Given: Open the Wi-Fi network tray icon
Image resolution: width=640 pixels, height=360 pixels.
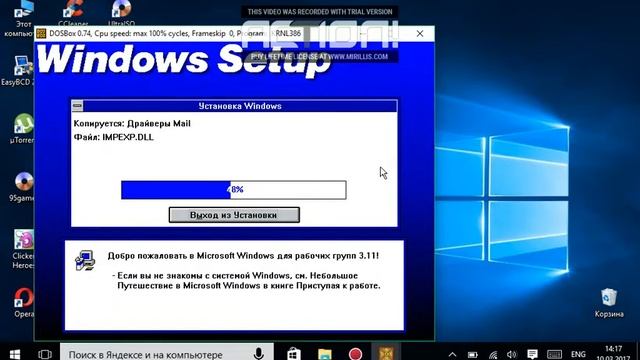Looking at the screenshot, I should (x=493, y=354).
